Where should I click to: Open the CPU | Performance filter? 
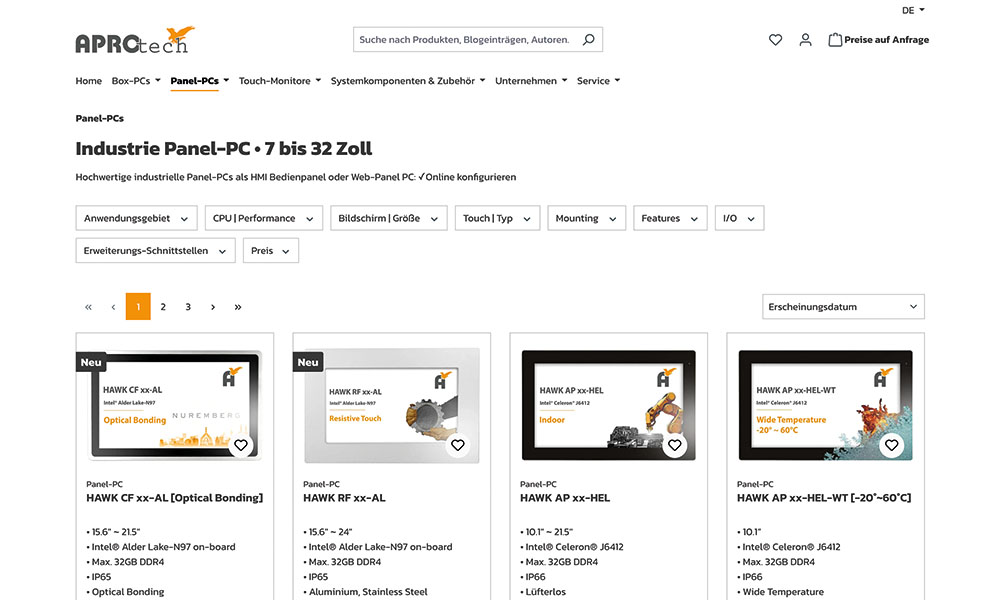262,217
